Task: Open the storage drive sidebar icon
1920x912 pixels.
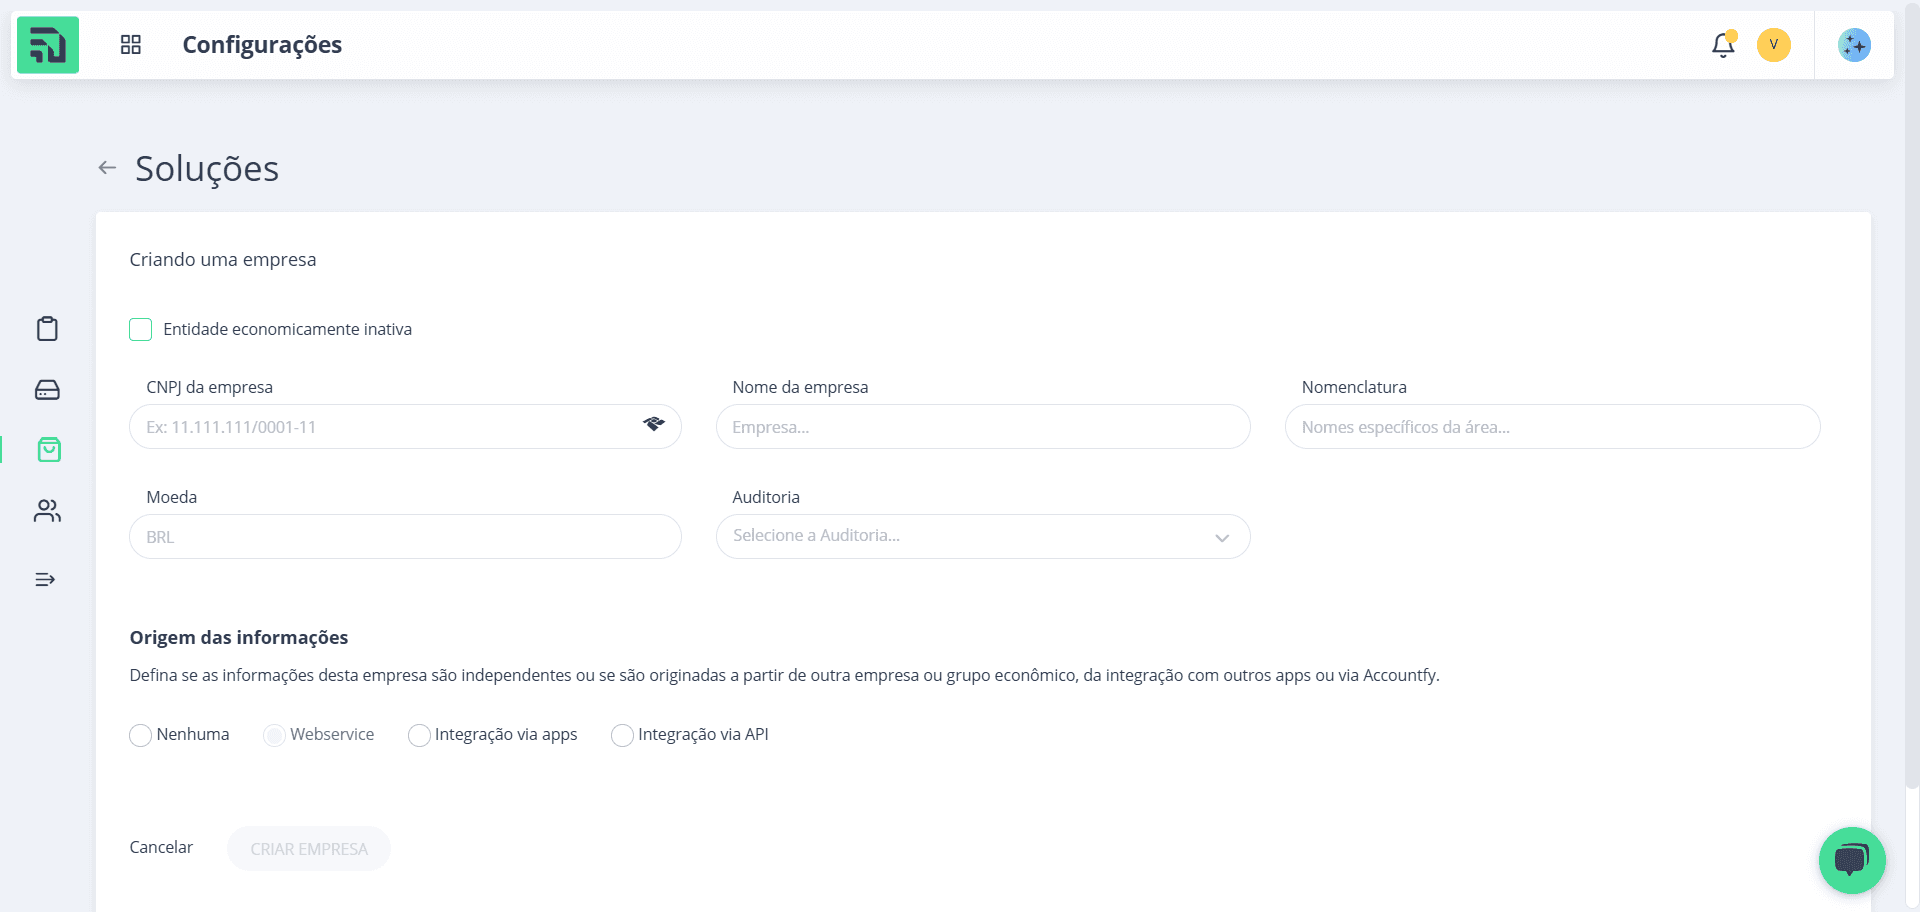Action: pyautogui.click(x=47, y=390)
